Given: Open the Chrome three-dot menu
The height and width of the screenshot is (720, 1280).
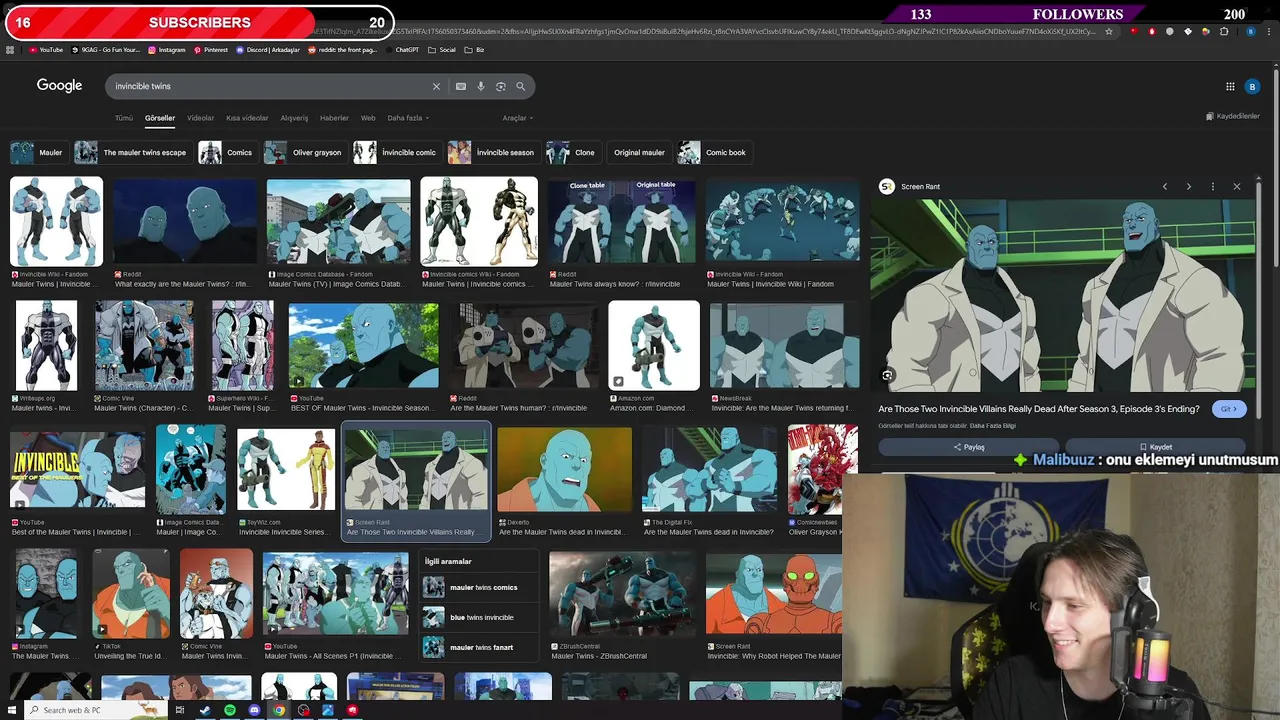Looking at the screenshot, I should [x=1268, y=32].
